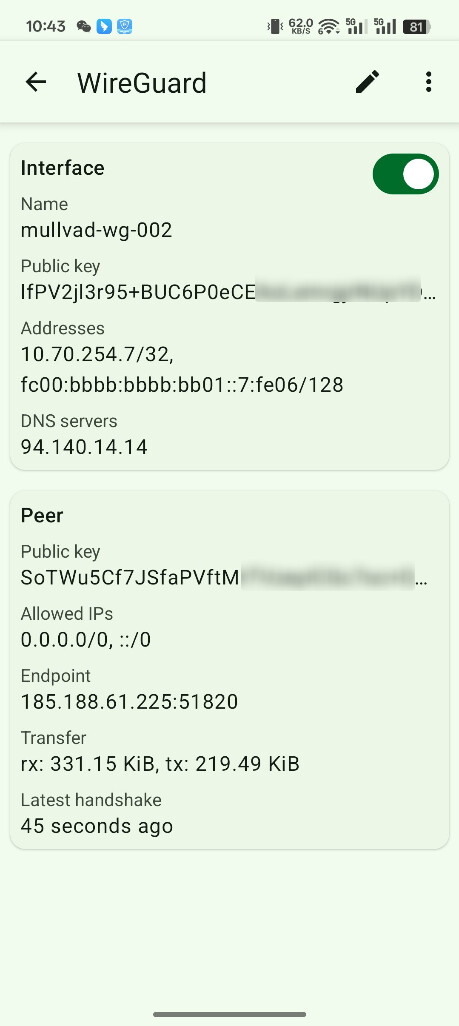Viewport: 459px width, 1026px height.
Task: Tap the battery level indicator
Action: pos(416,27)
